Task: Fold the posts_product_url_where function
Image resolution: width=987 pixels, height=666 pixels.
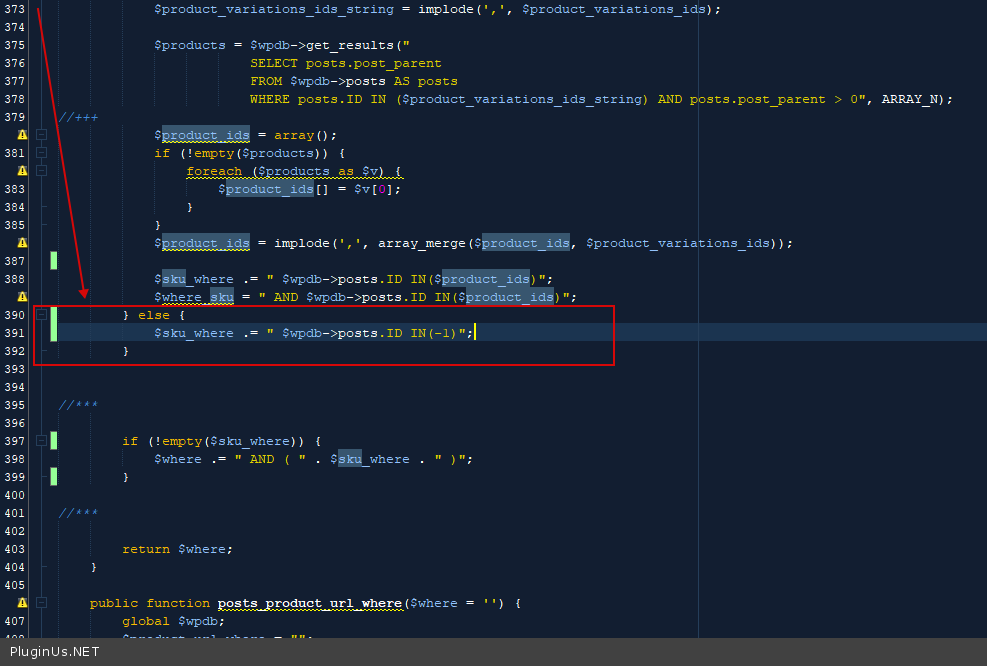Action: pyautogui.click(x=42, y=603)
